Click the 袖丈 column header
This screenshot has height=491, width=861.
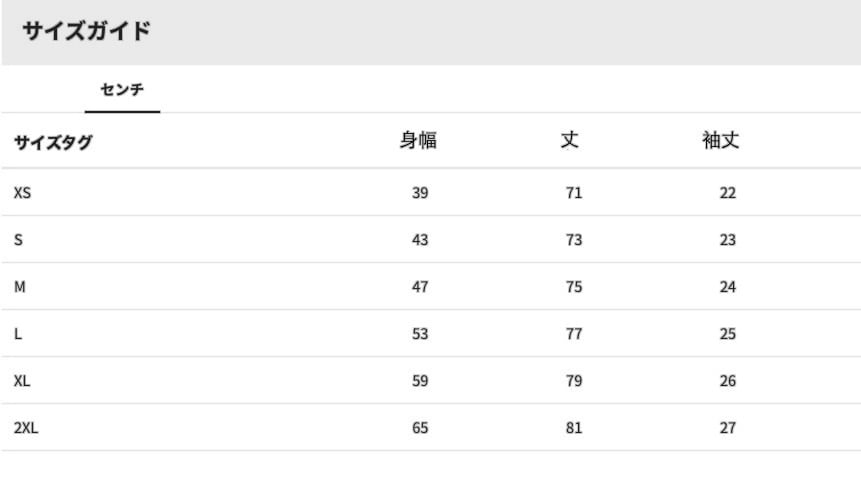point(721,141)
